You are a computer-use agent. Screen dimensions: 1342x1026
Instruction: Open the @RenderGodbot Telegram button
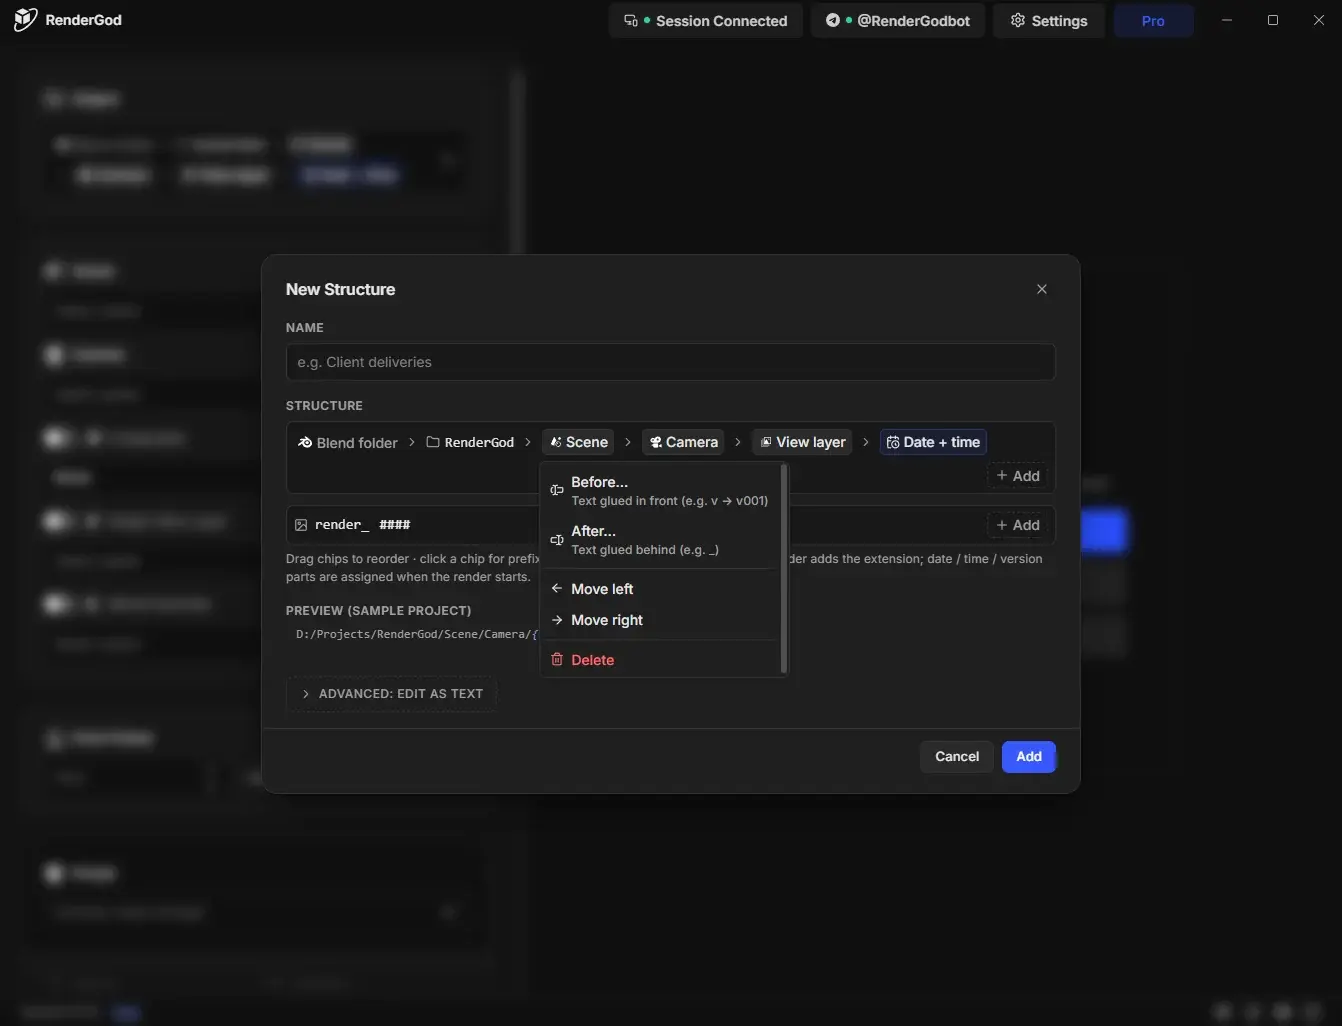coord(897,21)
